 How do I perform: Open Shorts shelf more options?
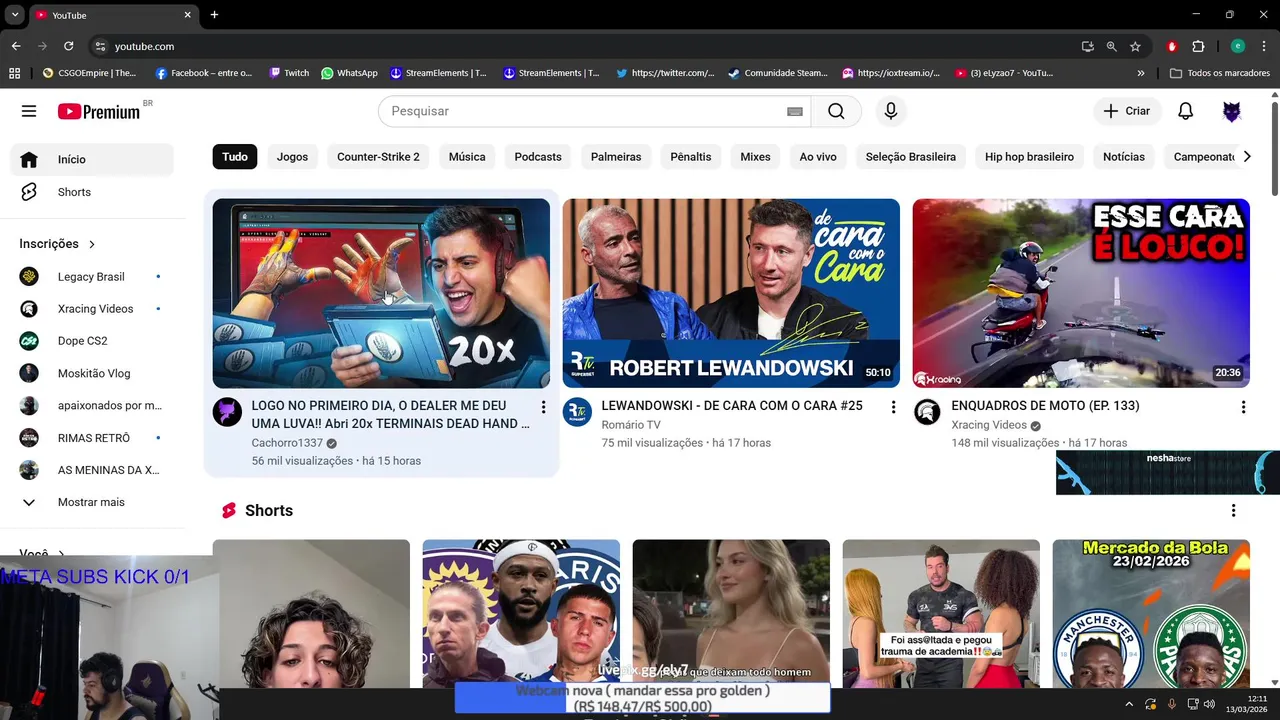(x=1233, y=510)
